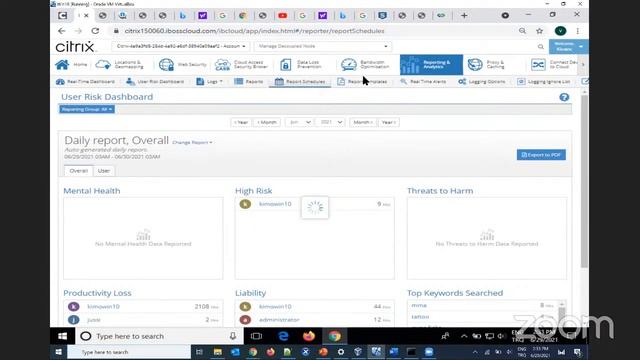Open Chrome in the VM taskbar
Screen dimensions: 640x360
coord(335,336)
